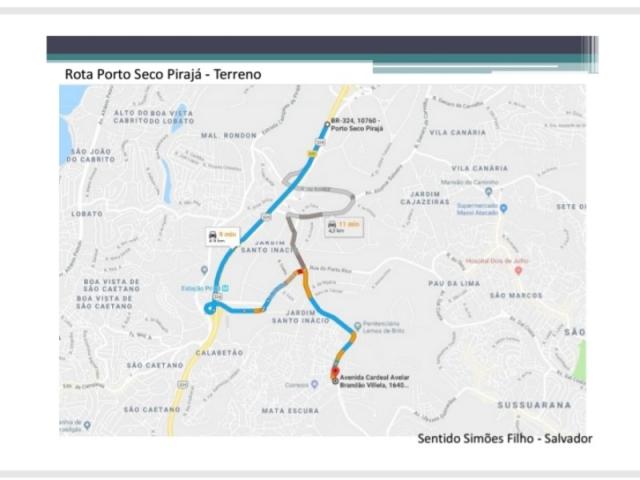Click the origin marker at Porto Seco Pirajá
This screenshot has width=640, height=480.
pos(327,124)
